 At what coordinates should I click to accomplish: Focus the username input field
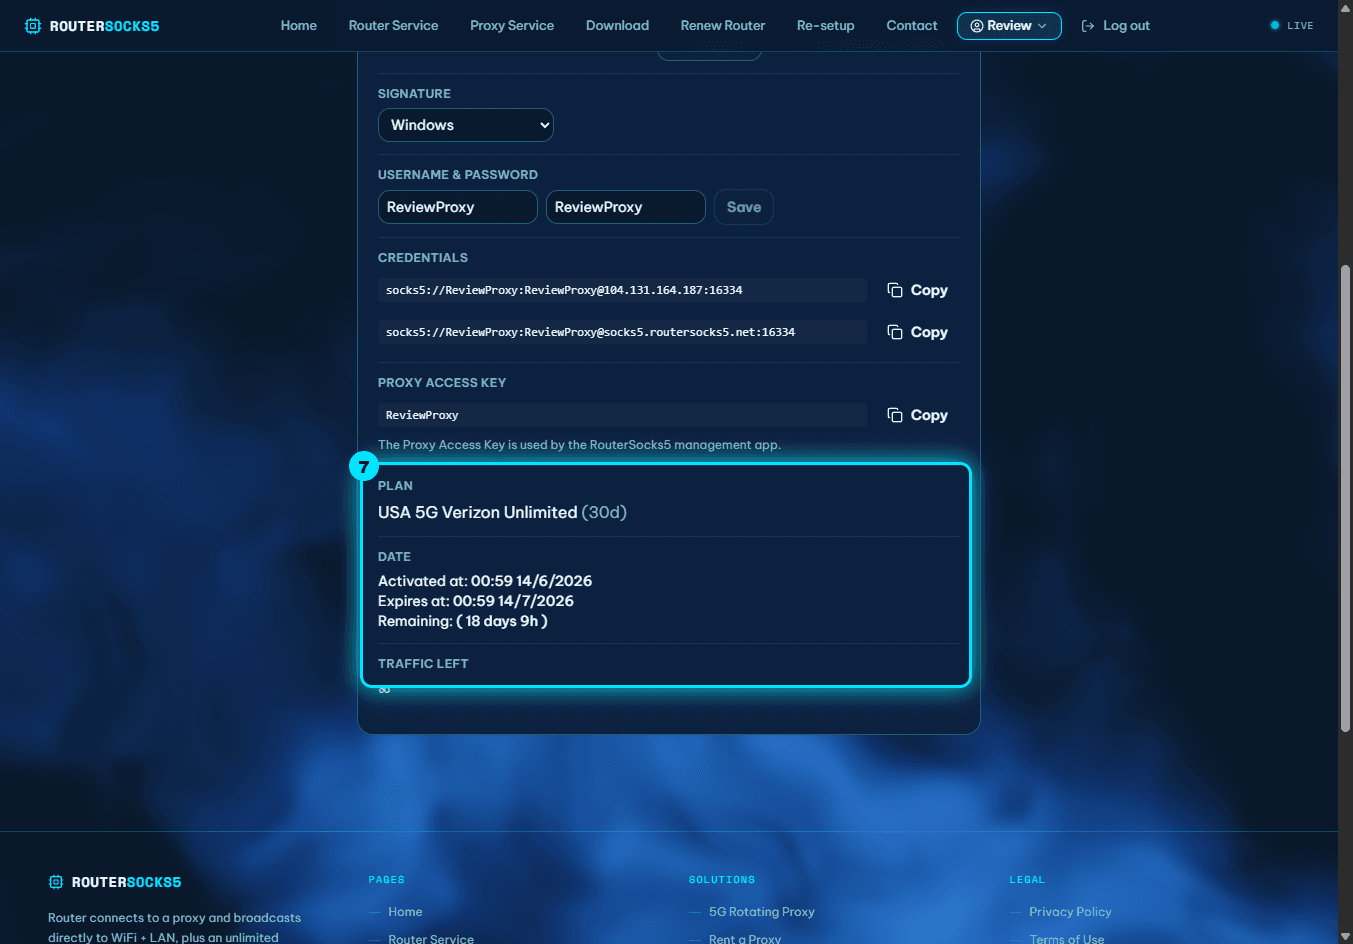[458, 207]
